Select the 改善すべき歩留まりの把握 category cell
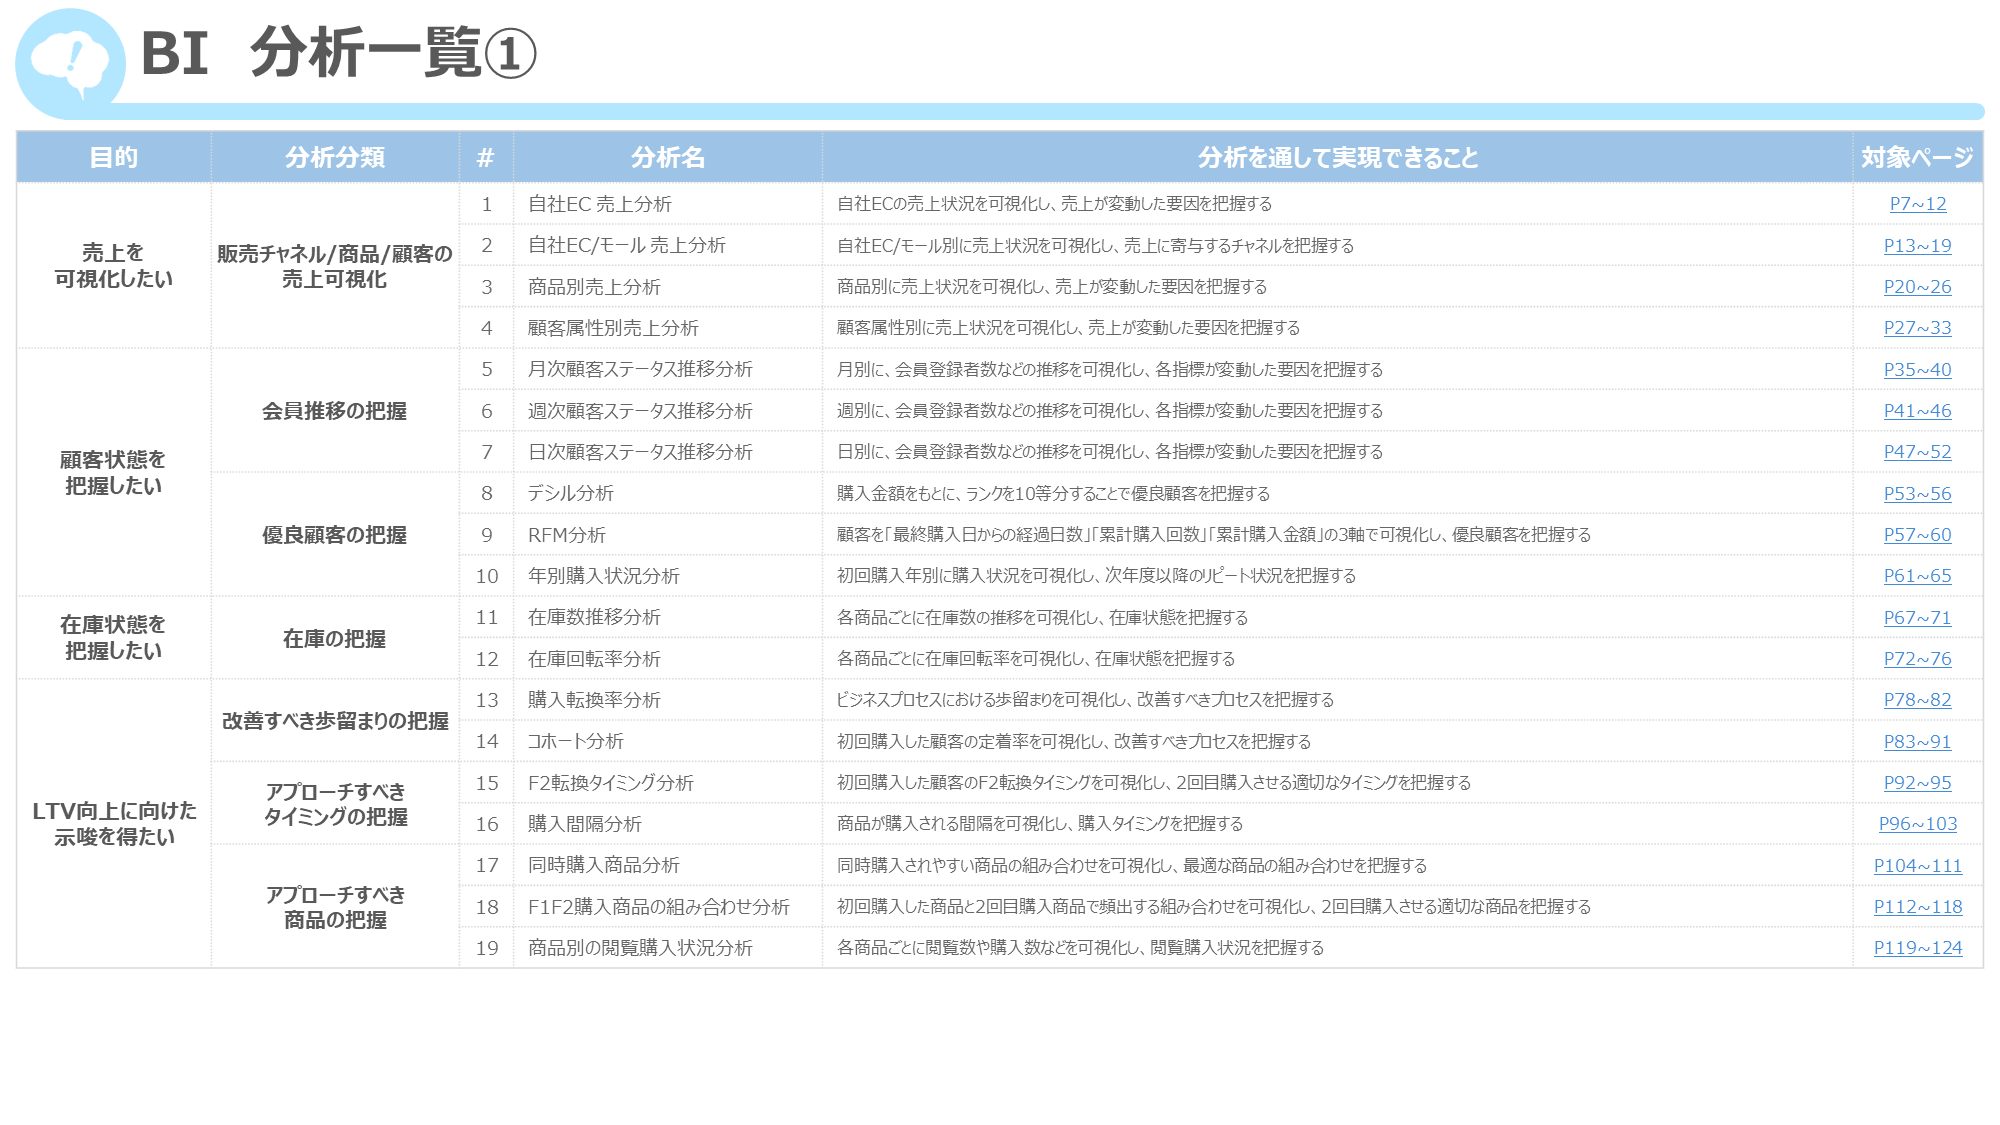Image resolution: width=2000 pixels, height=1125 pixels. pyautogui.click(x=335, y=721)
